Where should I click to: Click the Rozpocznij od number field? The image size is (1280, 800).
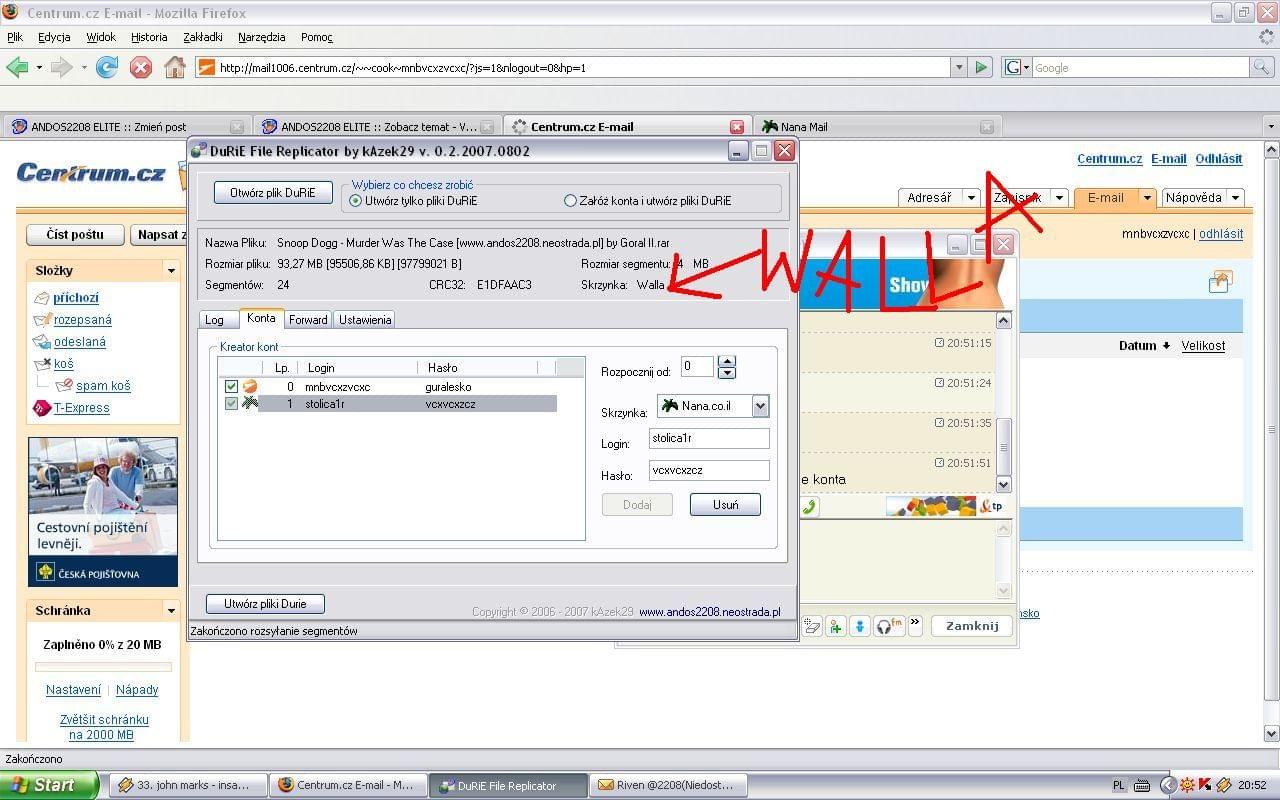(x=697, y=367)
